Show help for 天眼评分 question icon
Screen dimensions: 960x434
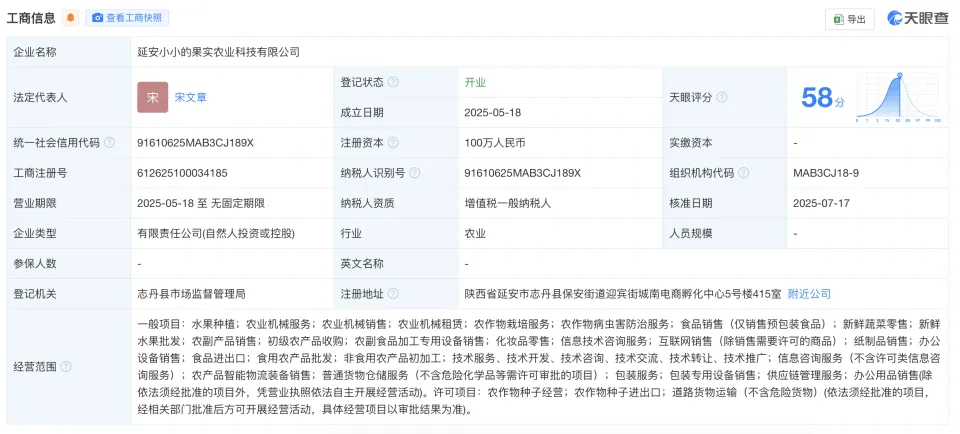[722, 97]
